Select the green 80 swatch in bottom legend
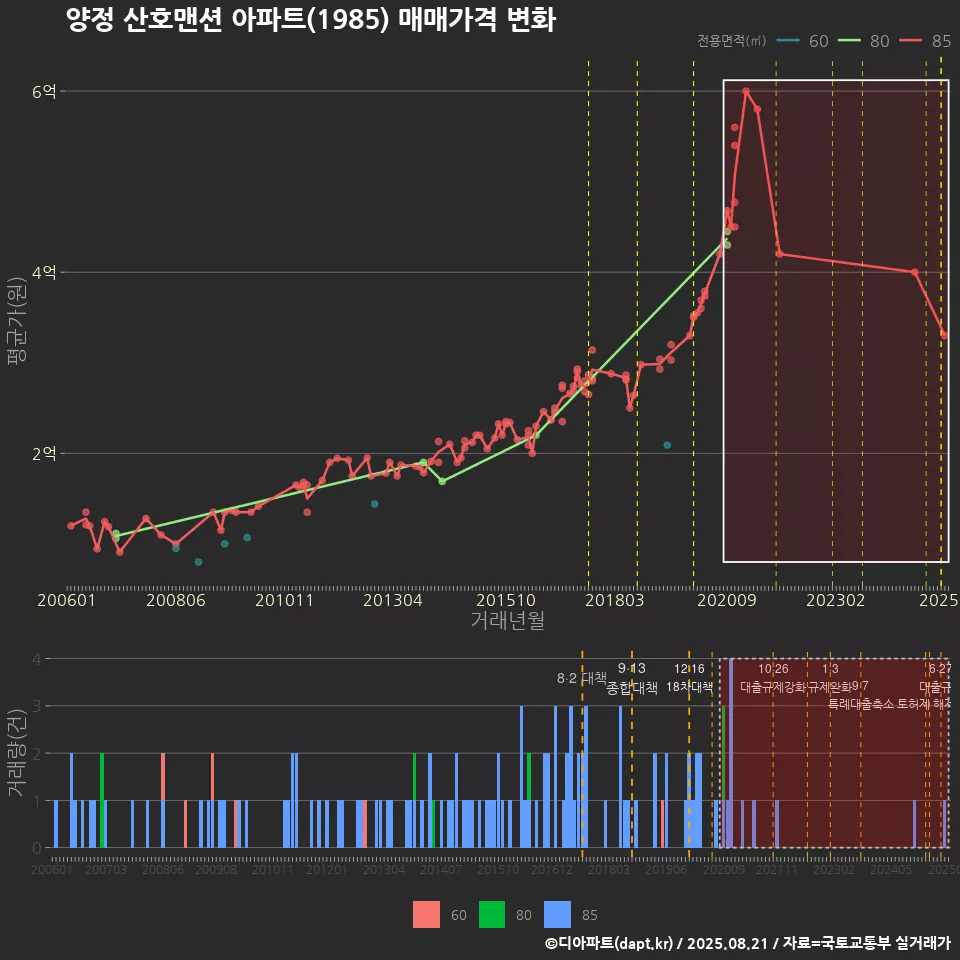Image resolution: width=960 pixels, height=960 pixels. (492, 915)
